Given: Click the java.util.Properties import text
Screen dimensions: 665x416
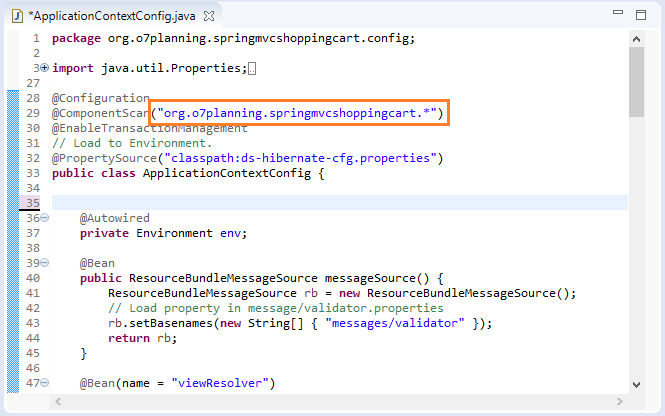Looking at the screenshot, I should [170, 68].
